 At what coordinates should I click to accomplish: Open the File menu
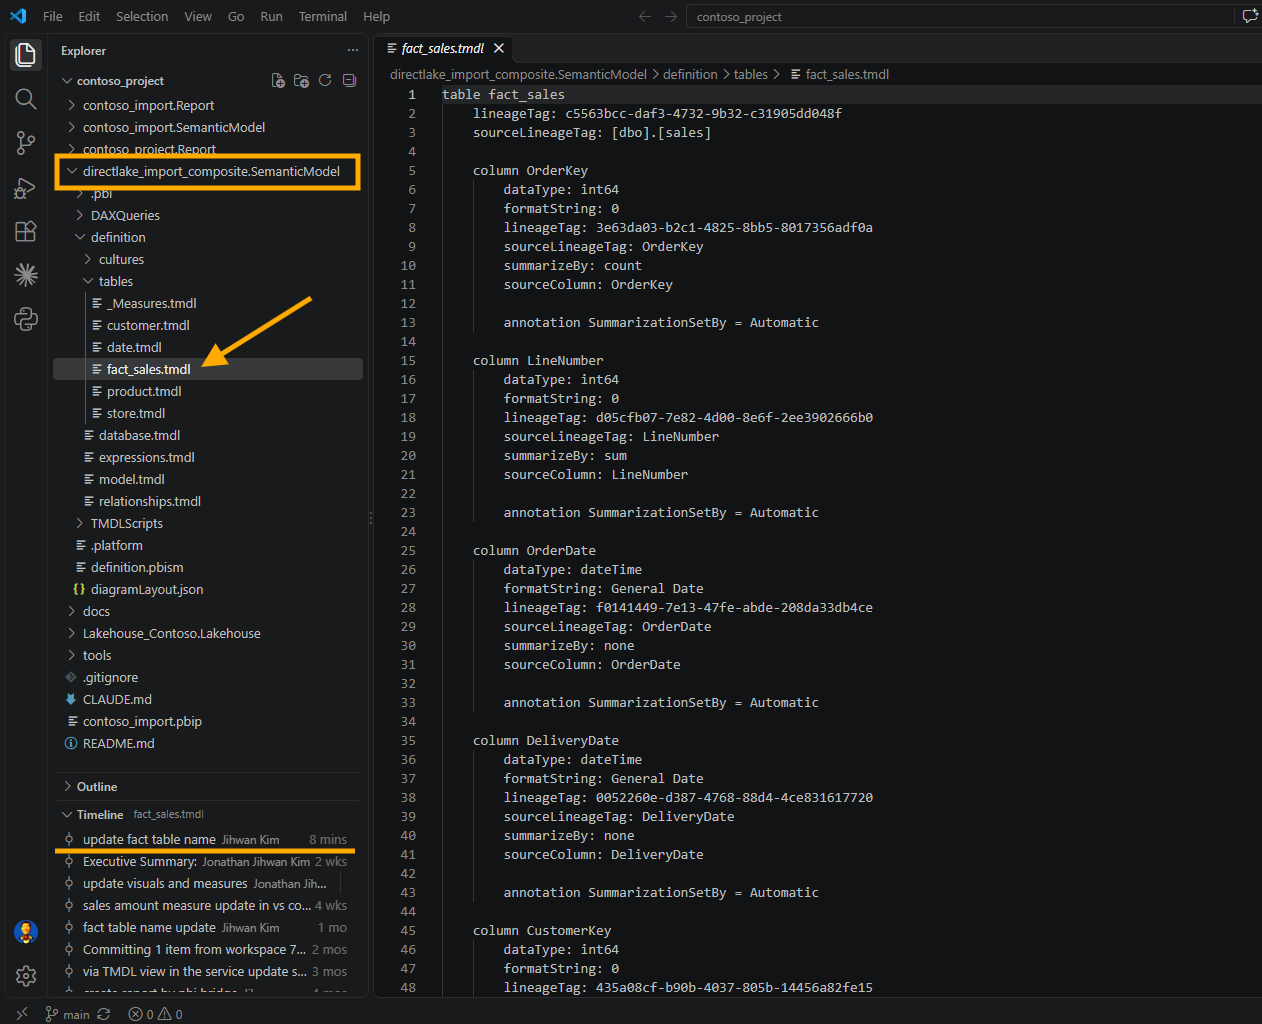pos(53,16)
